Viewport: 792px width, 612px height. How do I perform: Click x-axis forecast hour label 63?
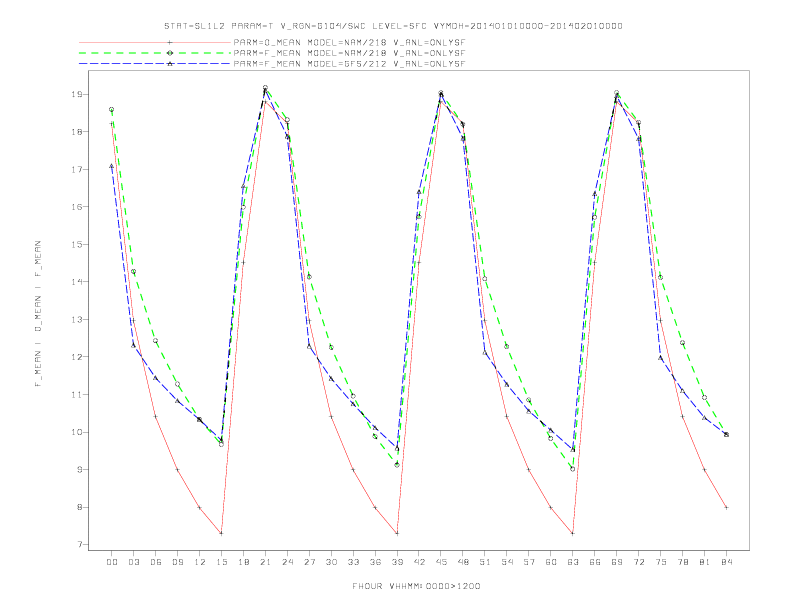pos(573,562)
